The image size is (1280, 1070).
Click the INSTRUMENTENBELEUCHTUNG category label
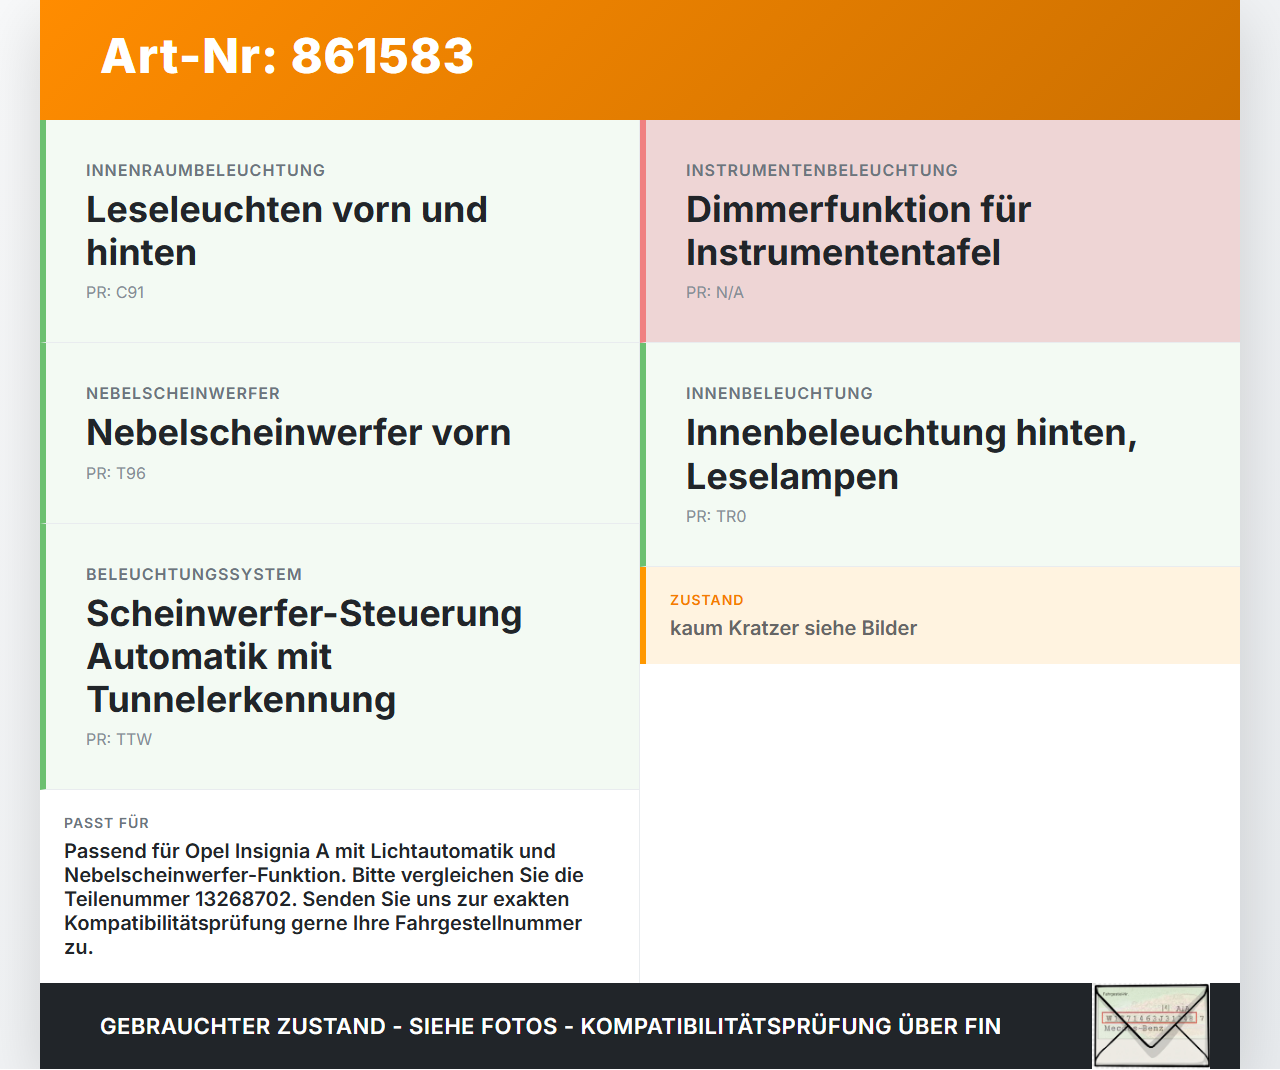coord(822,170)
